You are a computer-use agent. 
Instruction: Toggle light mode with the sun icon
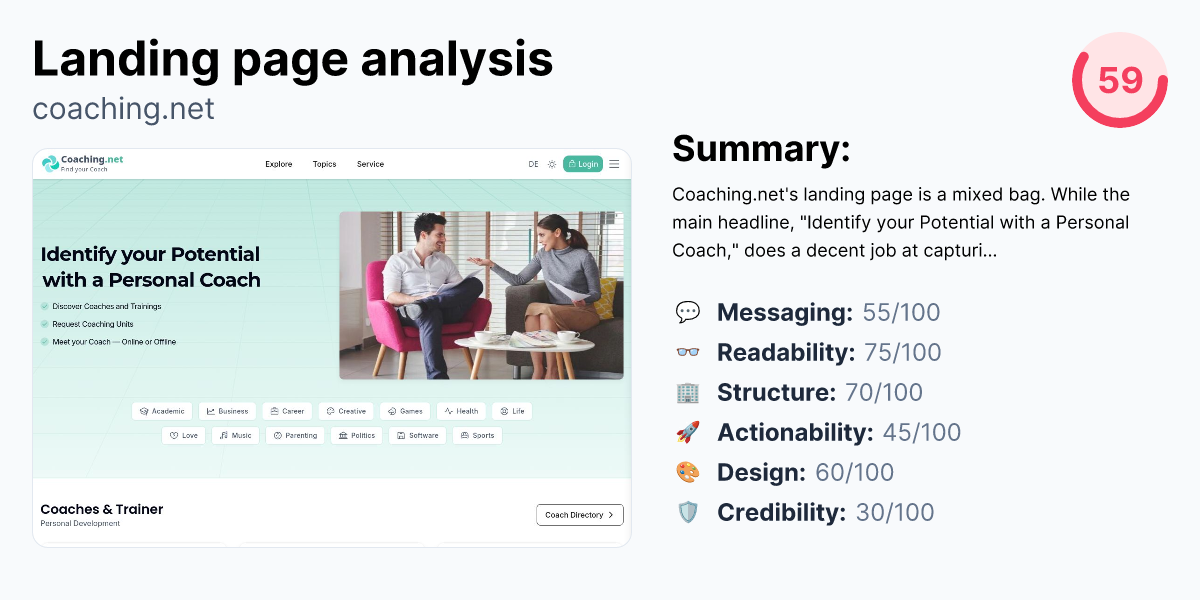pyautogui.click(x=551, y=164)
